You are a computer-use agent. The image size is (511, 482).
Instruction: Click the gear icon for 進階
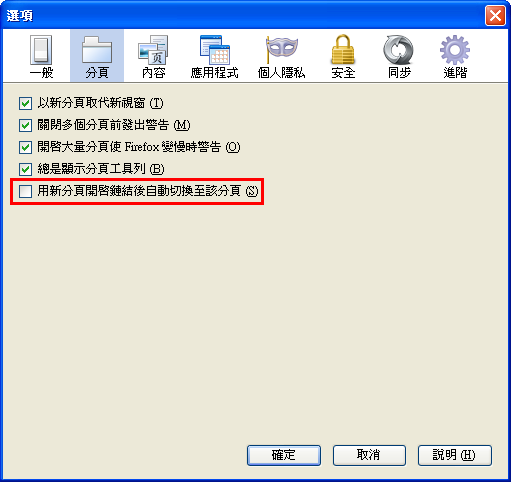[455, 50]
